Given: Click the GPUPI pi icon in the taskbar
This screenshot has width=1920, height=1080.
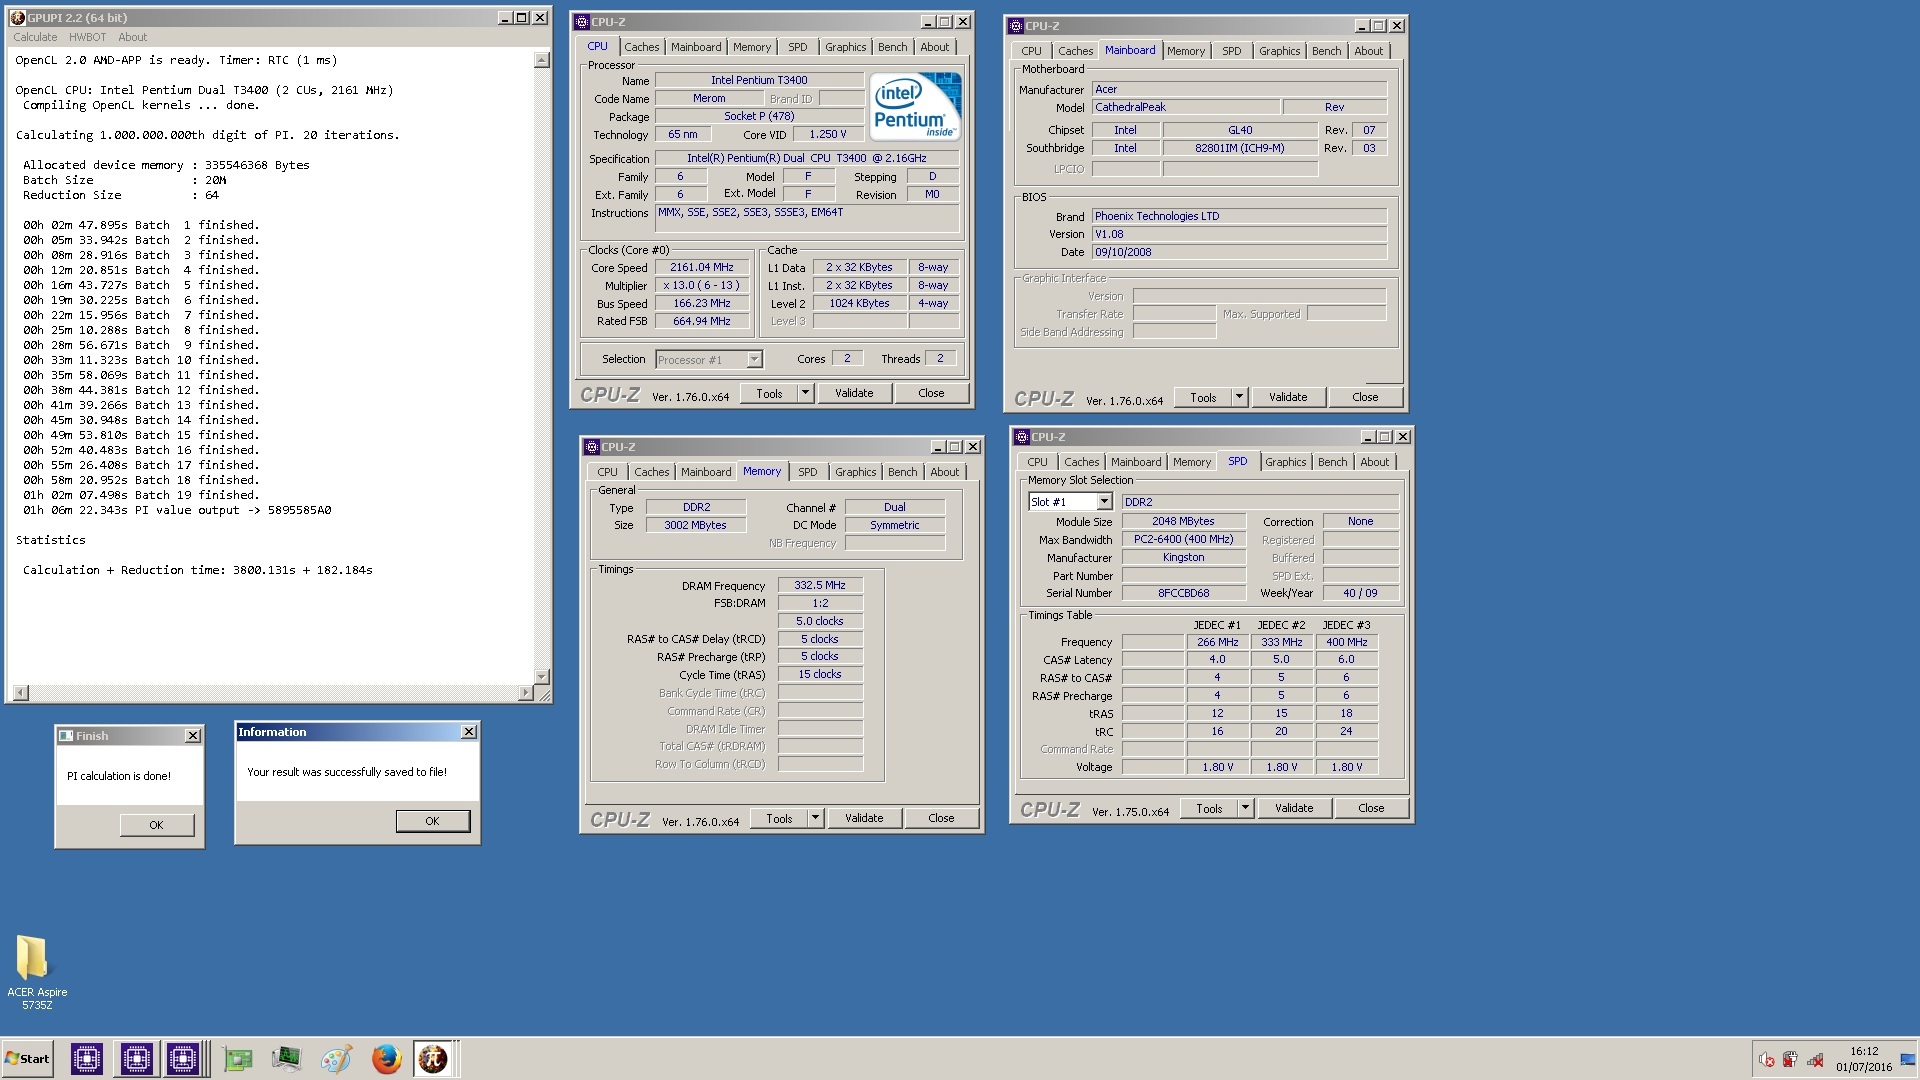Looking at the screenshot, I should [433, 1059].
